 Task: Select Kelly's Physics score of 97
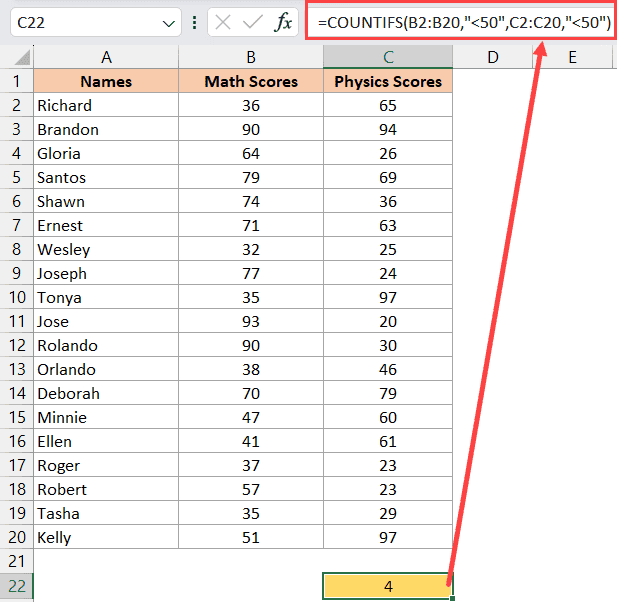[x=388, y=538]
